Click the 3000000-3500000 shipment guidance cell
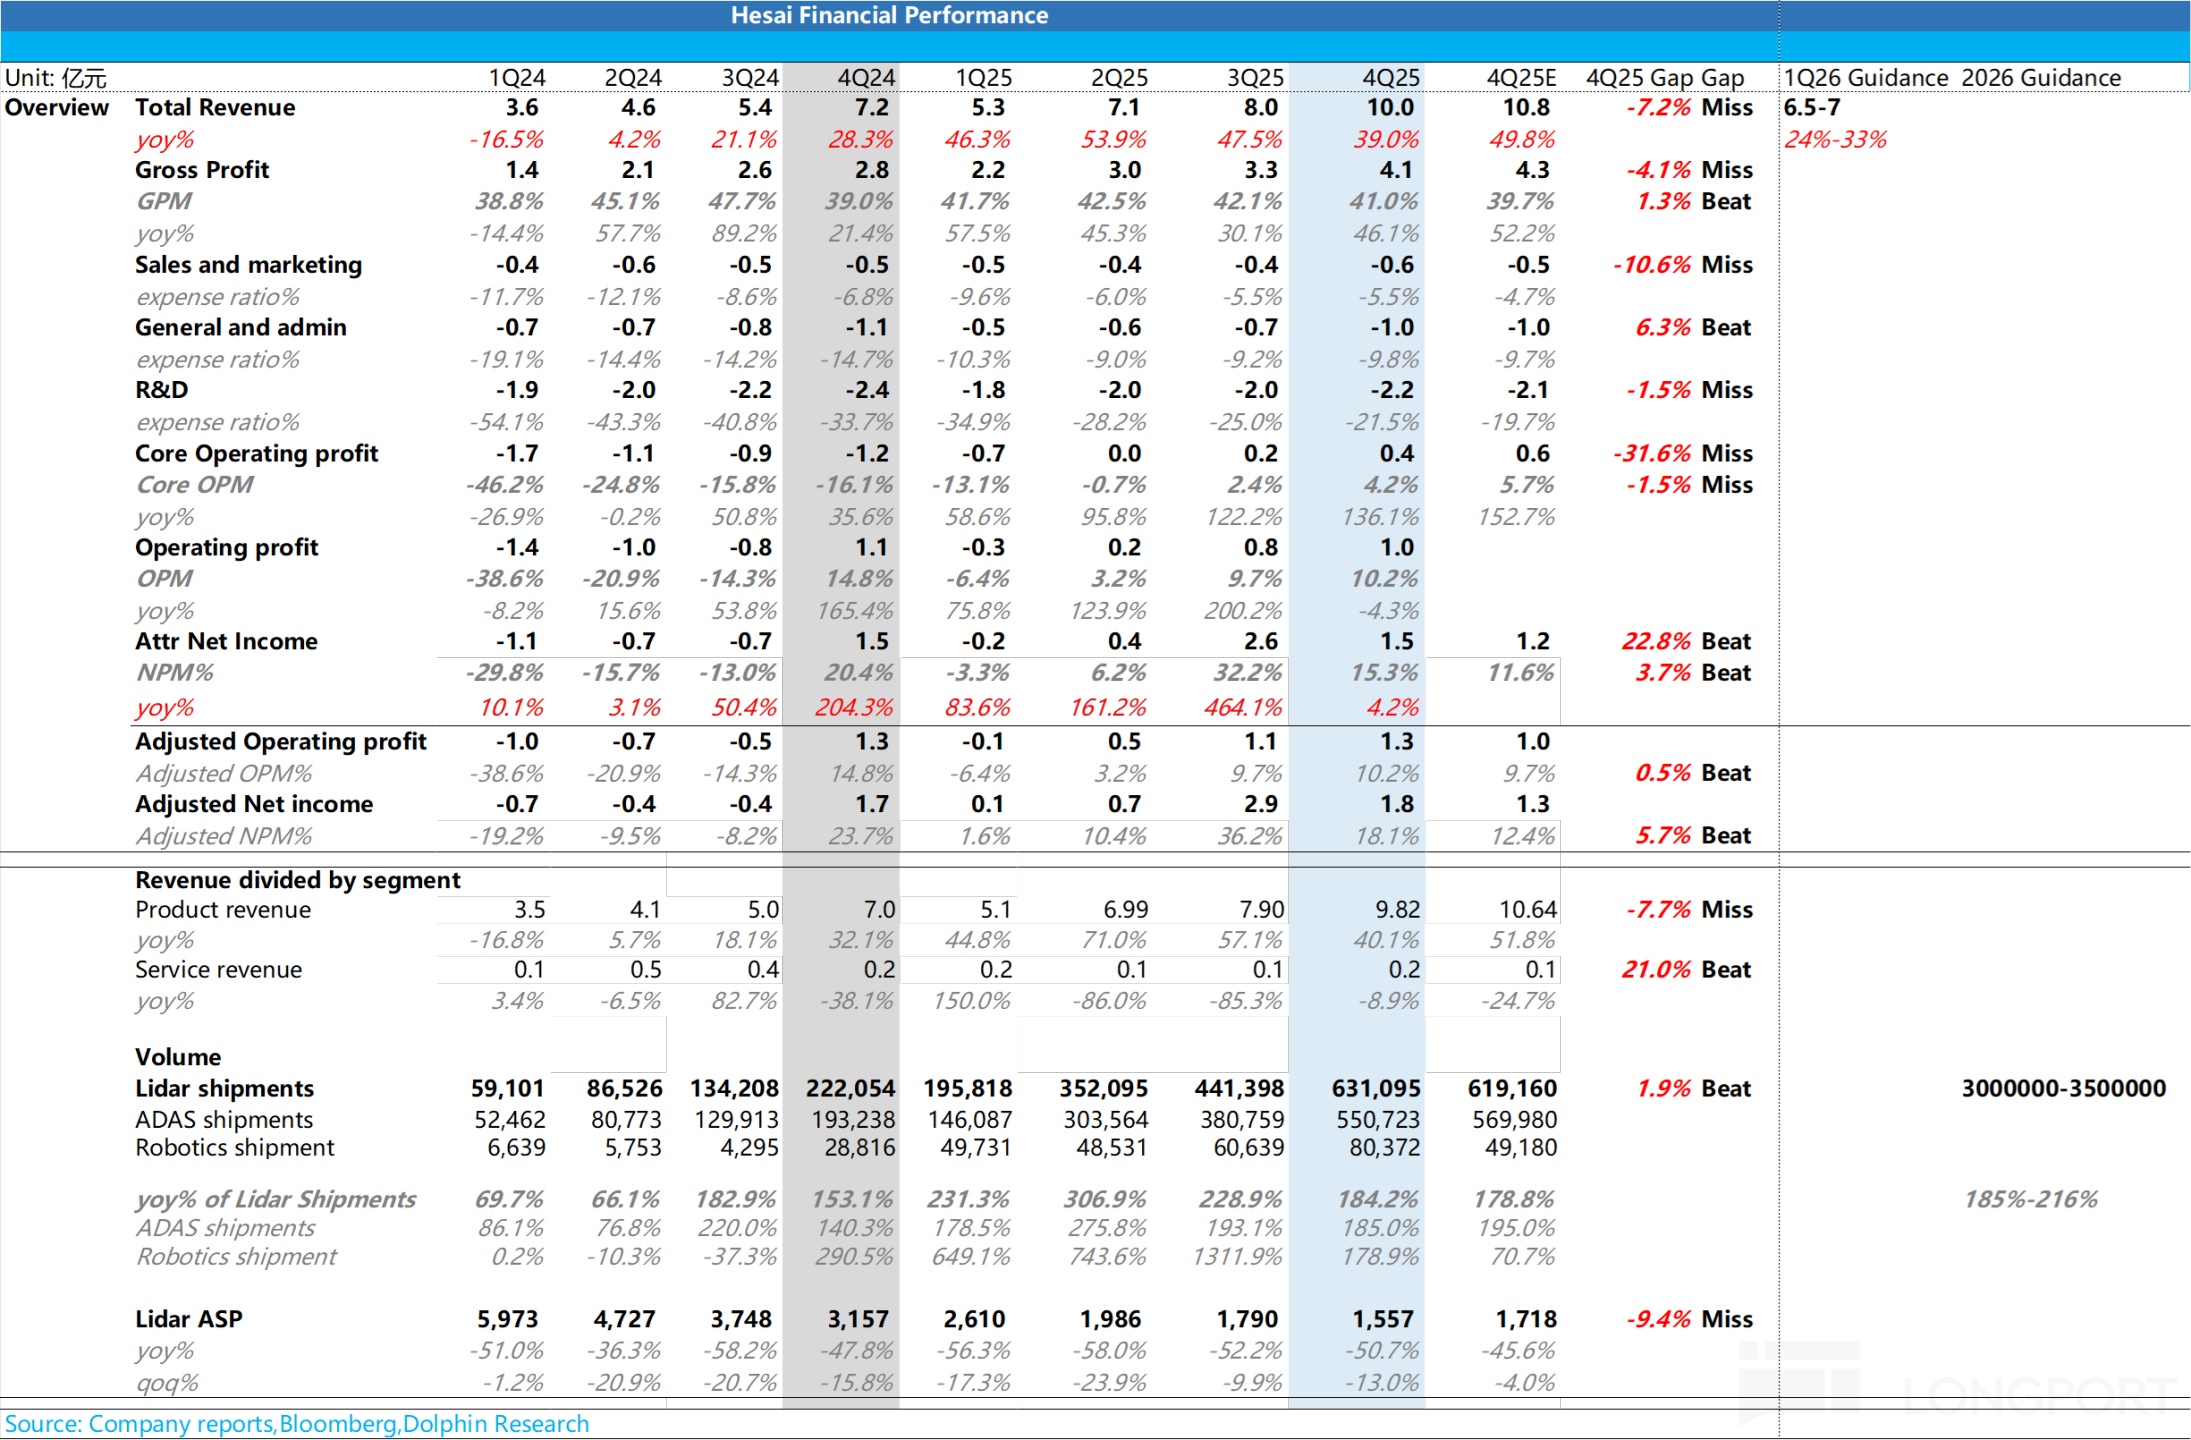Screen dimensions: 2191x1440 point(2063,1088)
